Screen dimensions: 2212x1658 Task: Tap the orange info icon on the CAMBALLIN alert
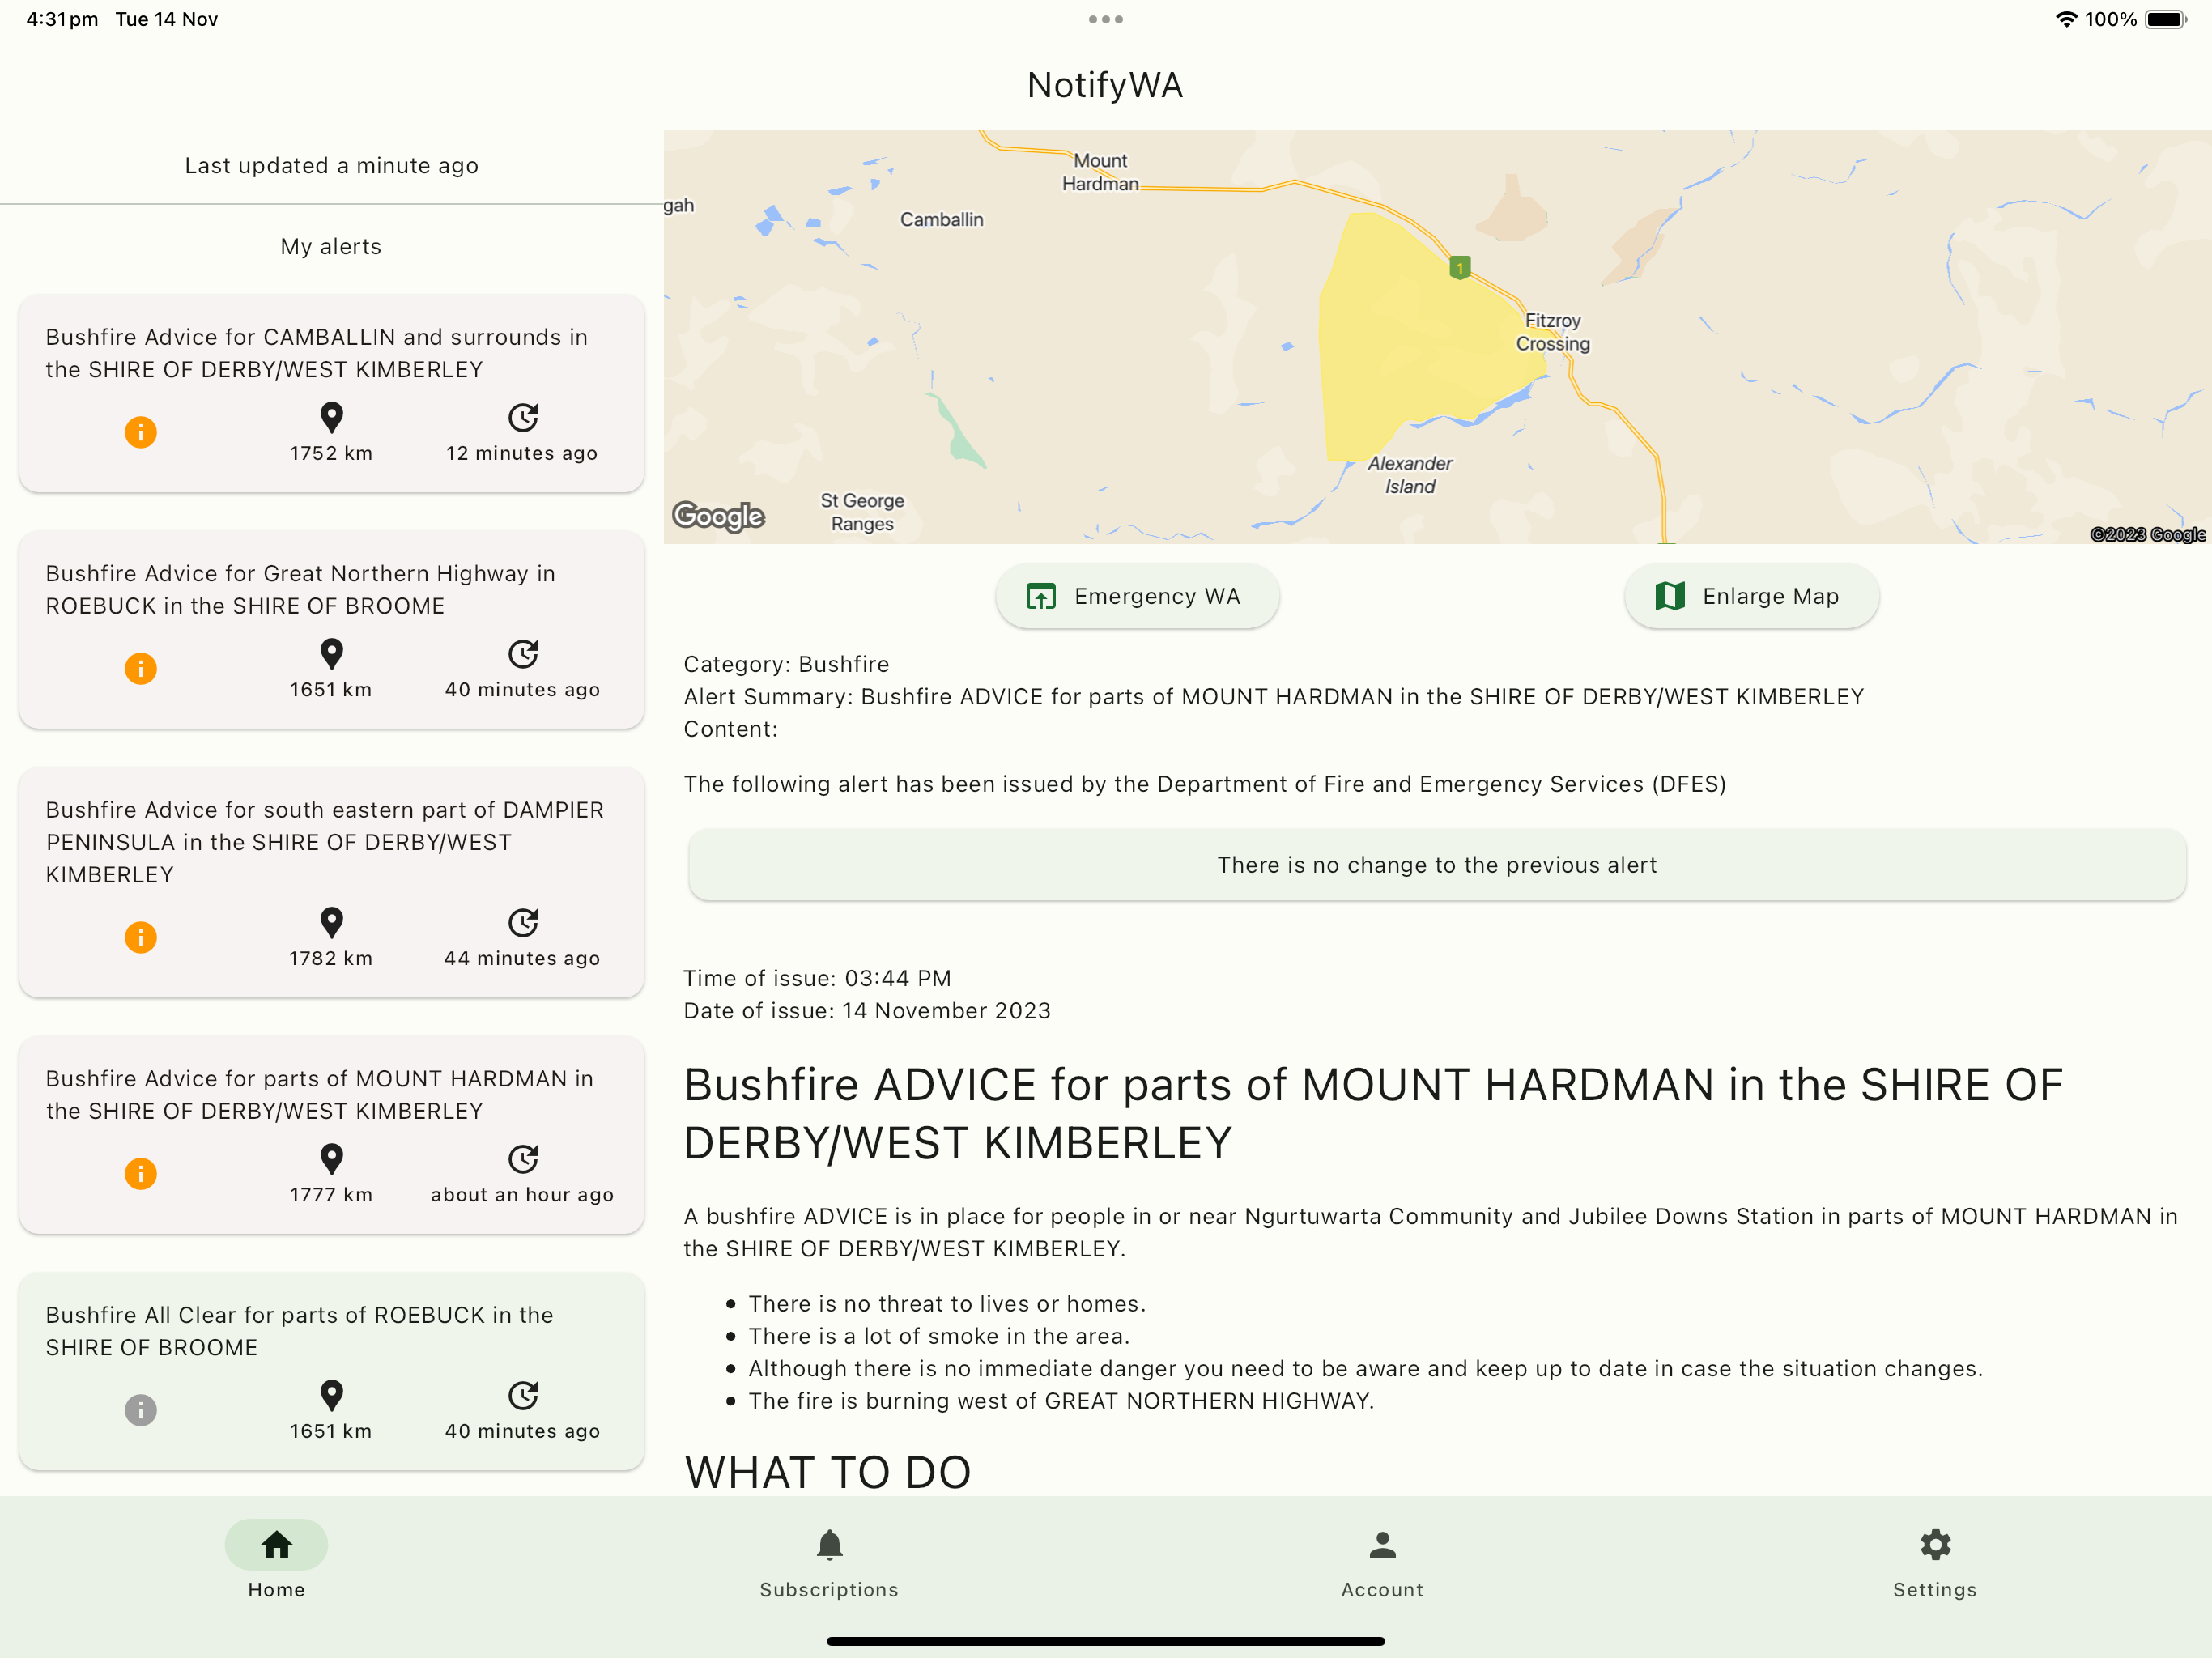tap(140, 432)
